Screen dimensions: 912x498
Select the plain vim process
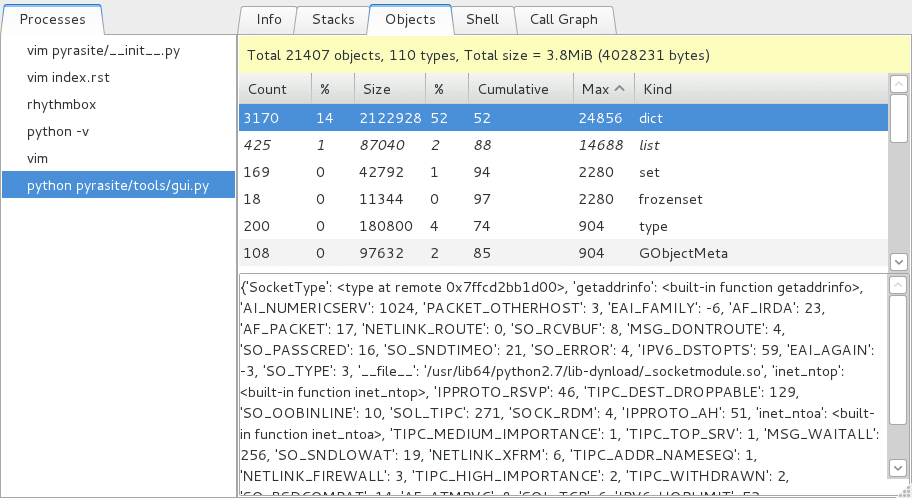pos(118,158)
